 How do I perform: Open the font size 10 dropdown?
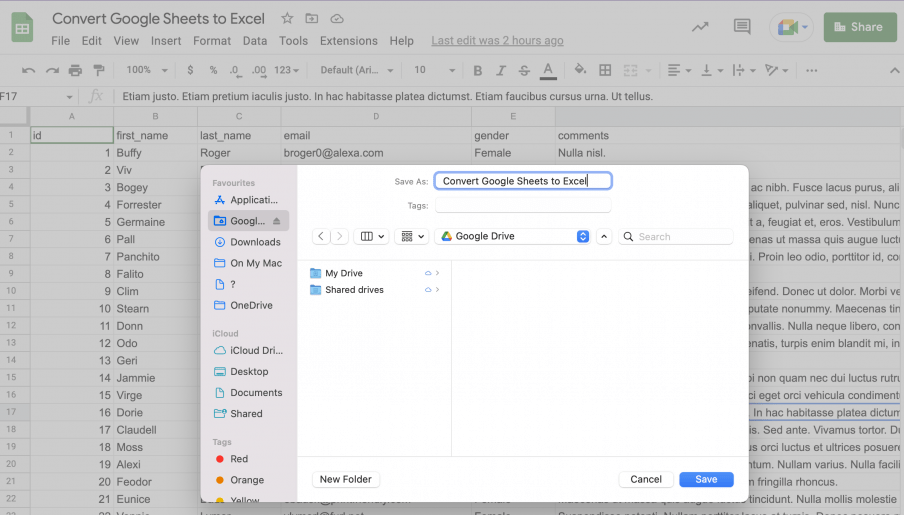(434, 70)
